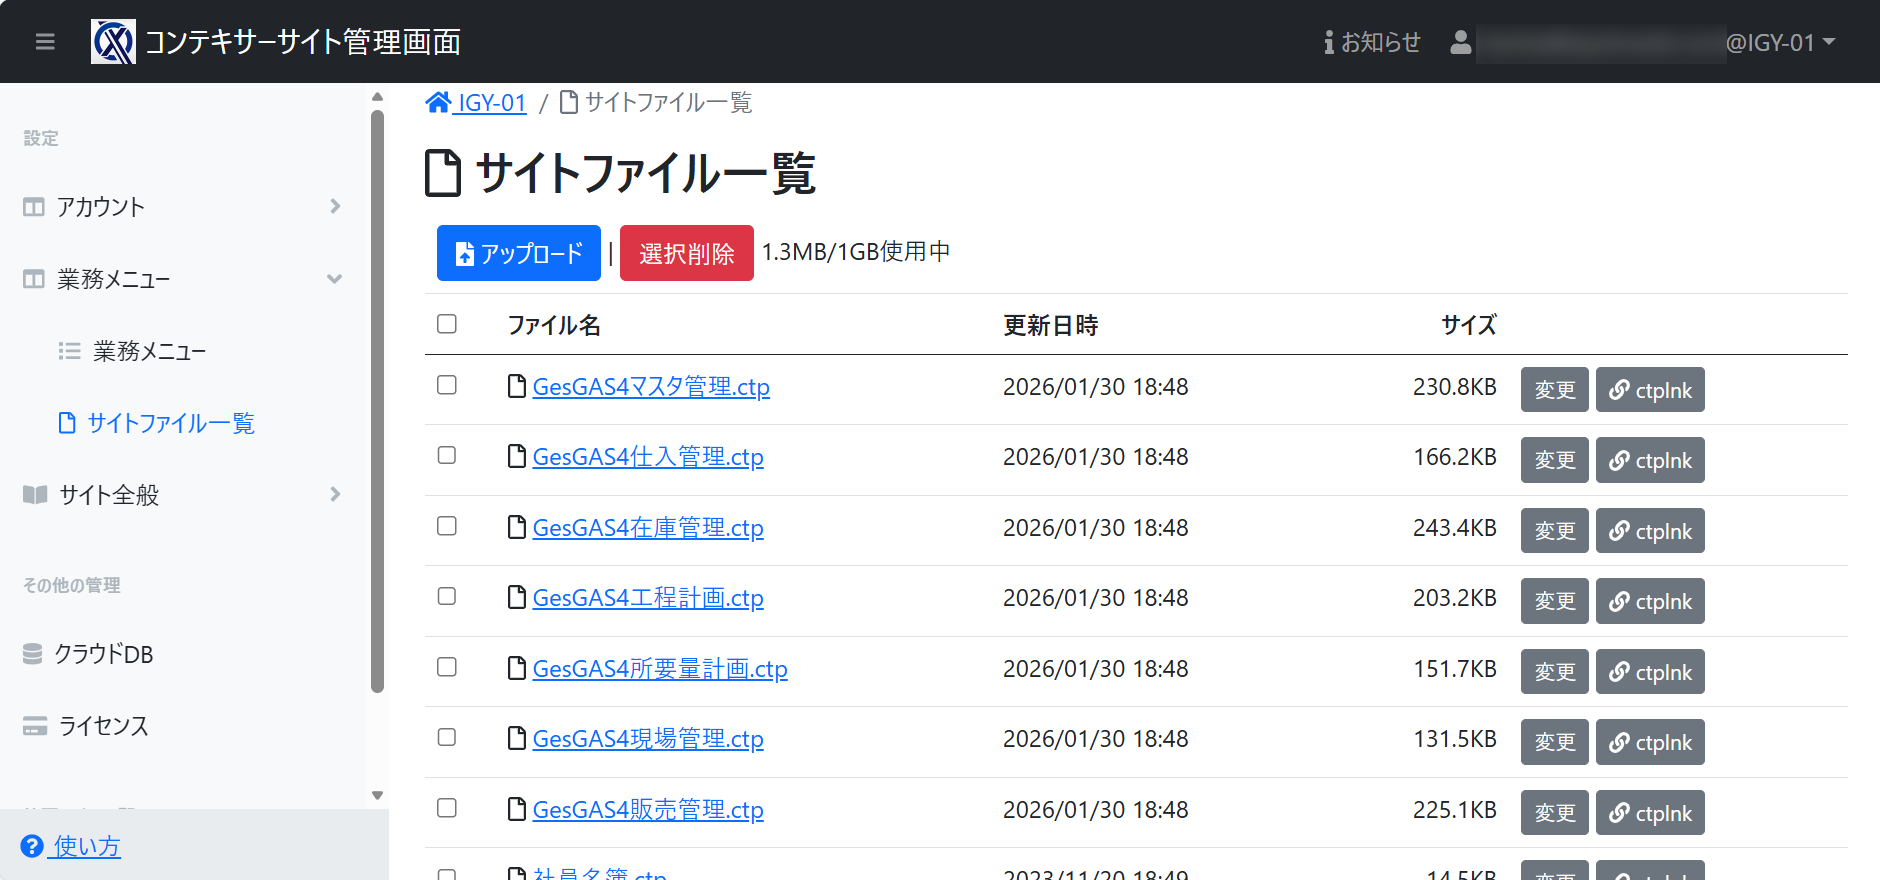Open the @IGY-01 user dropdown
1880x880 pixels.
coord(1780,42)
